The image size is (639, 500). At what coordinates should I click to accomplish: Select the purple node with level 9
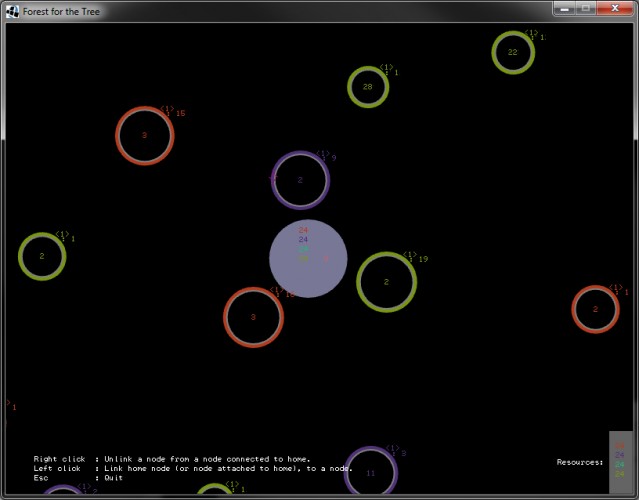coord(300,180)
